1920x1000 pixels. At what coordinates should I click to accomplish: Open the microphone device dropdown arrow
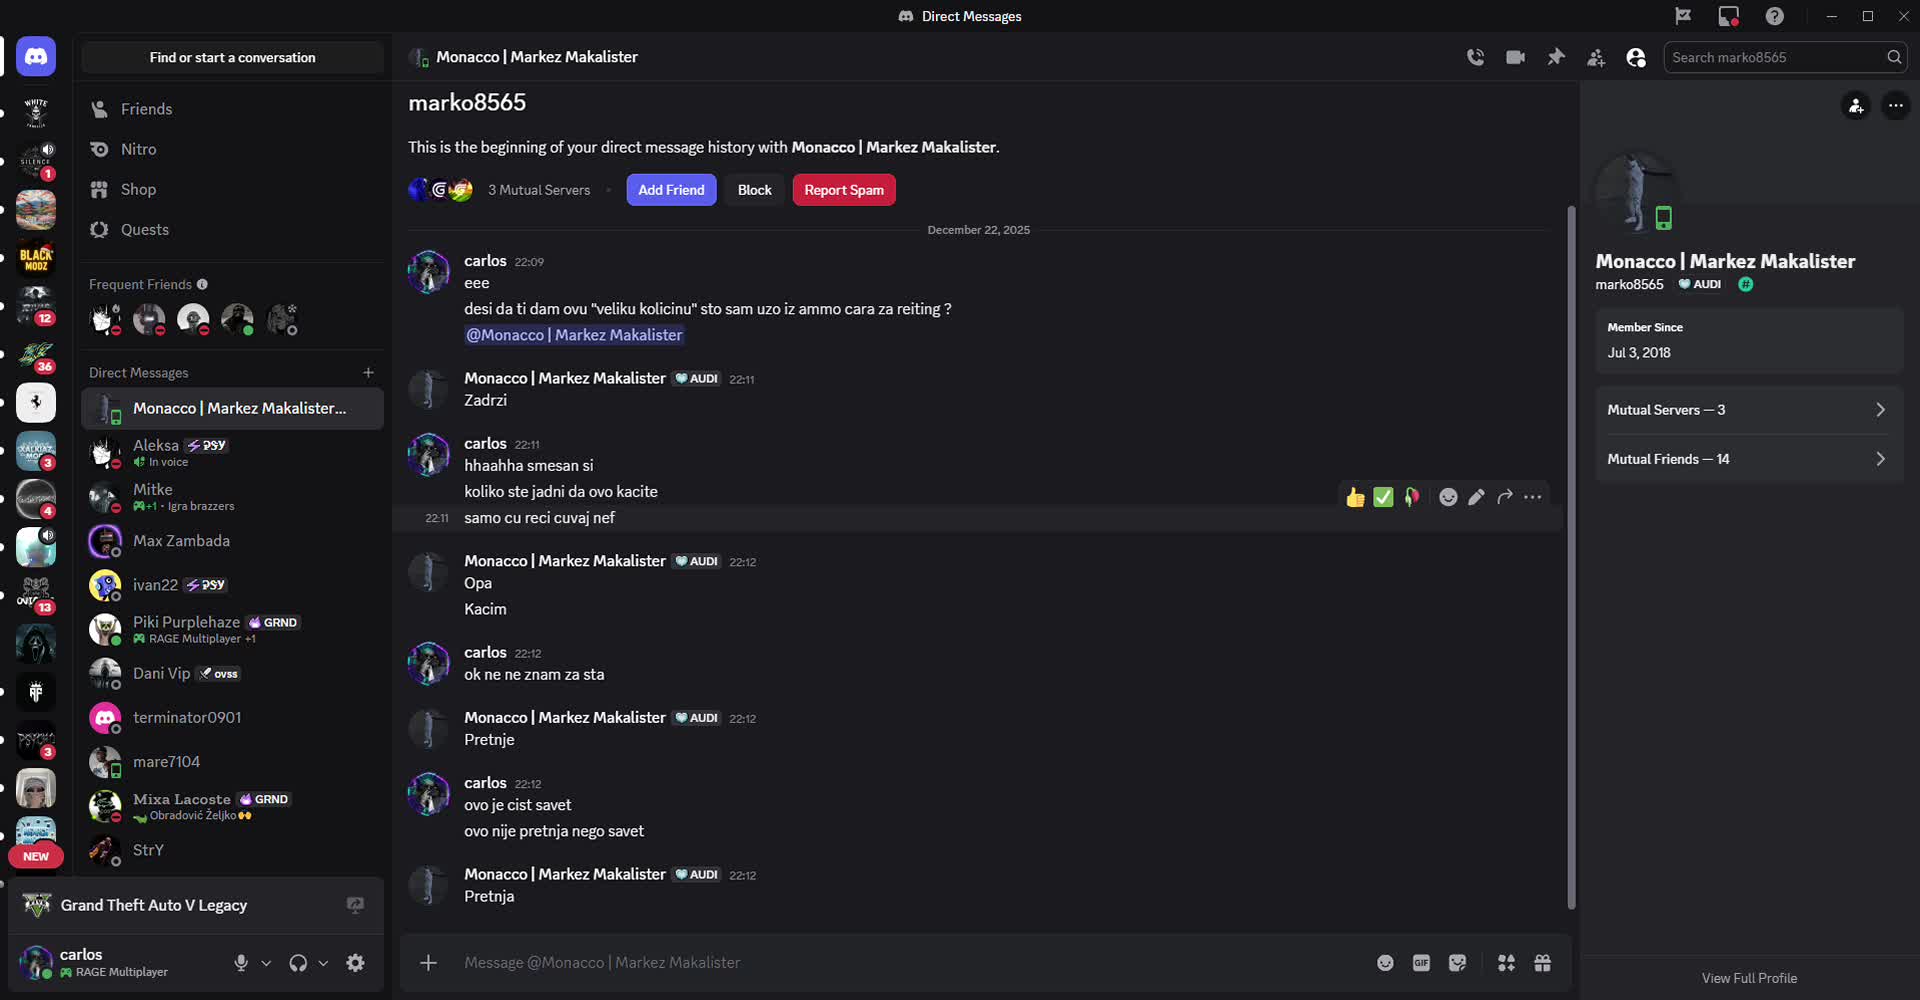(266, 963)
